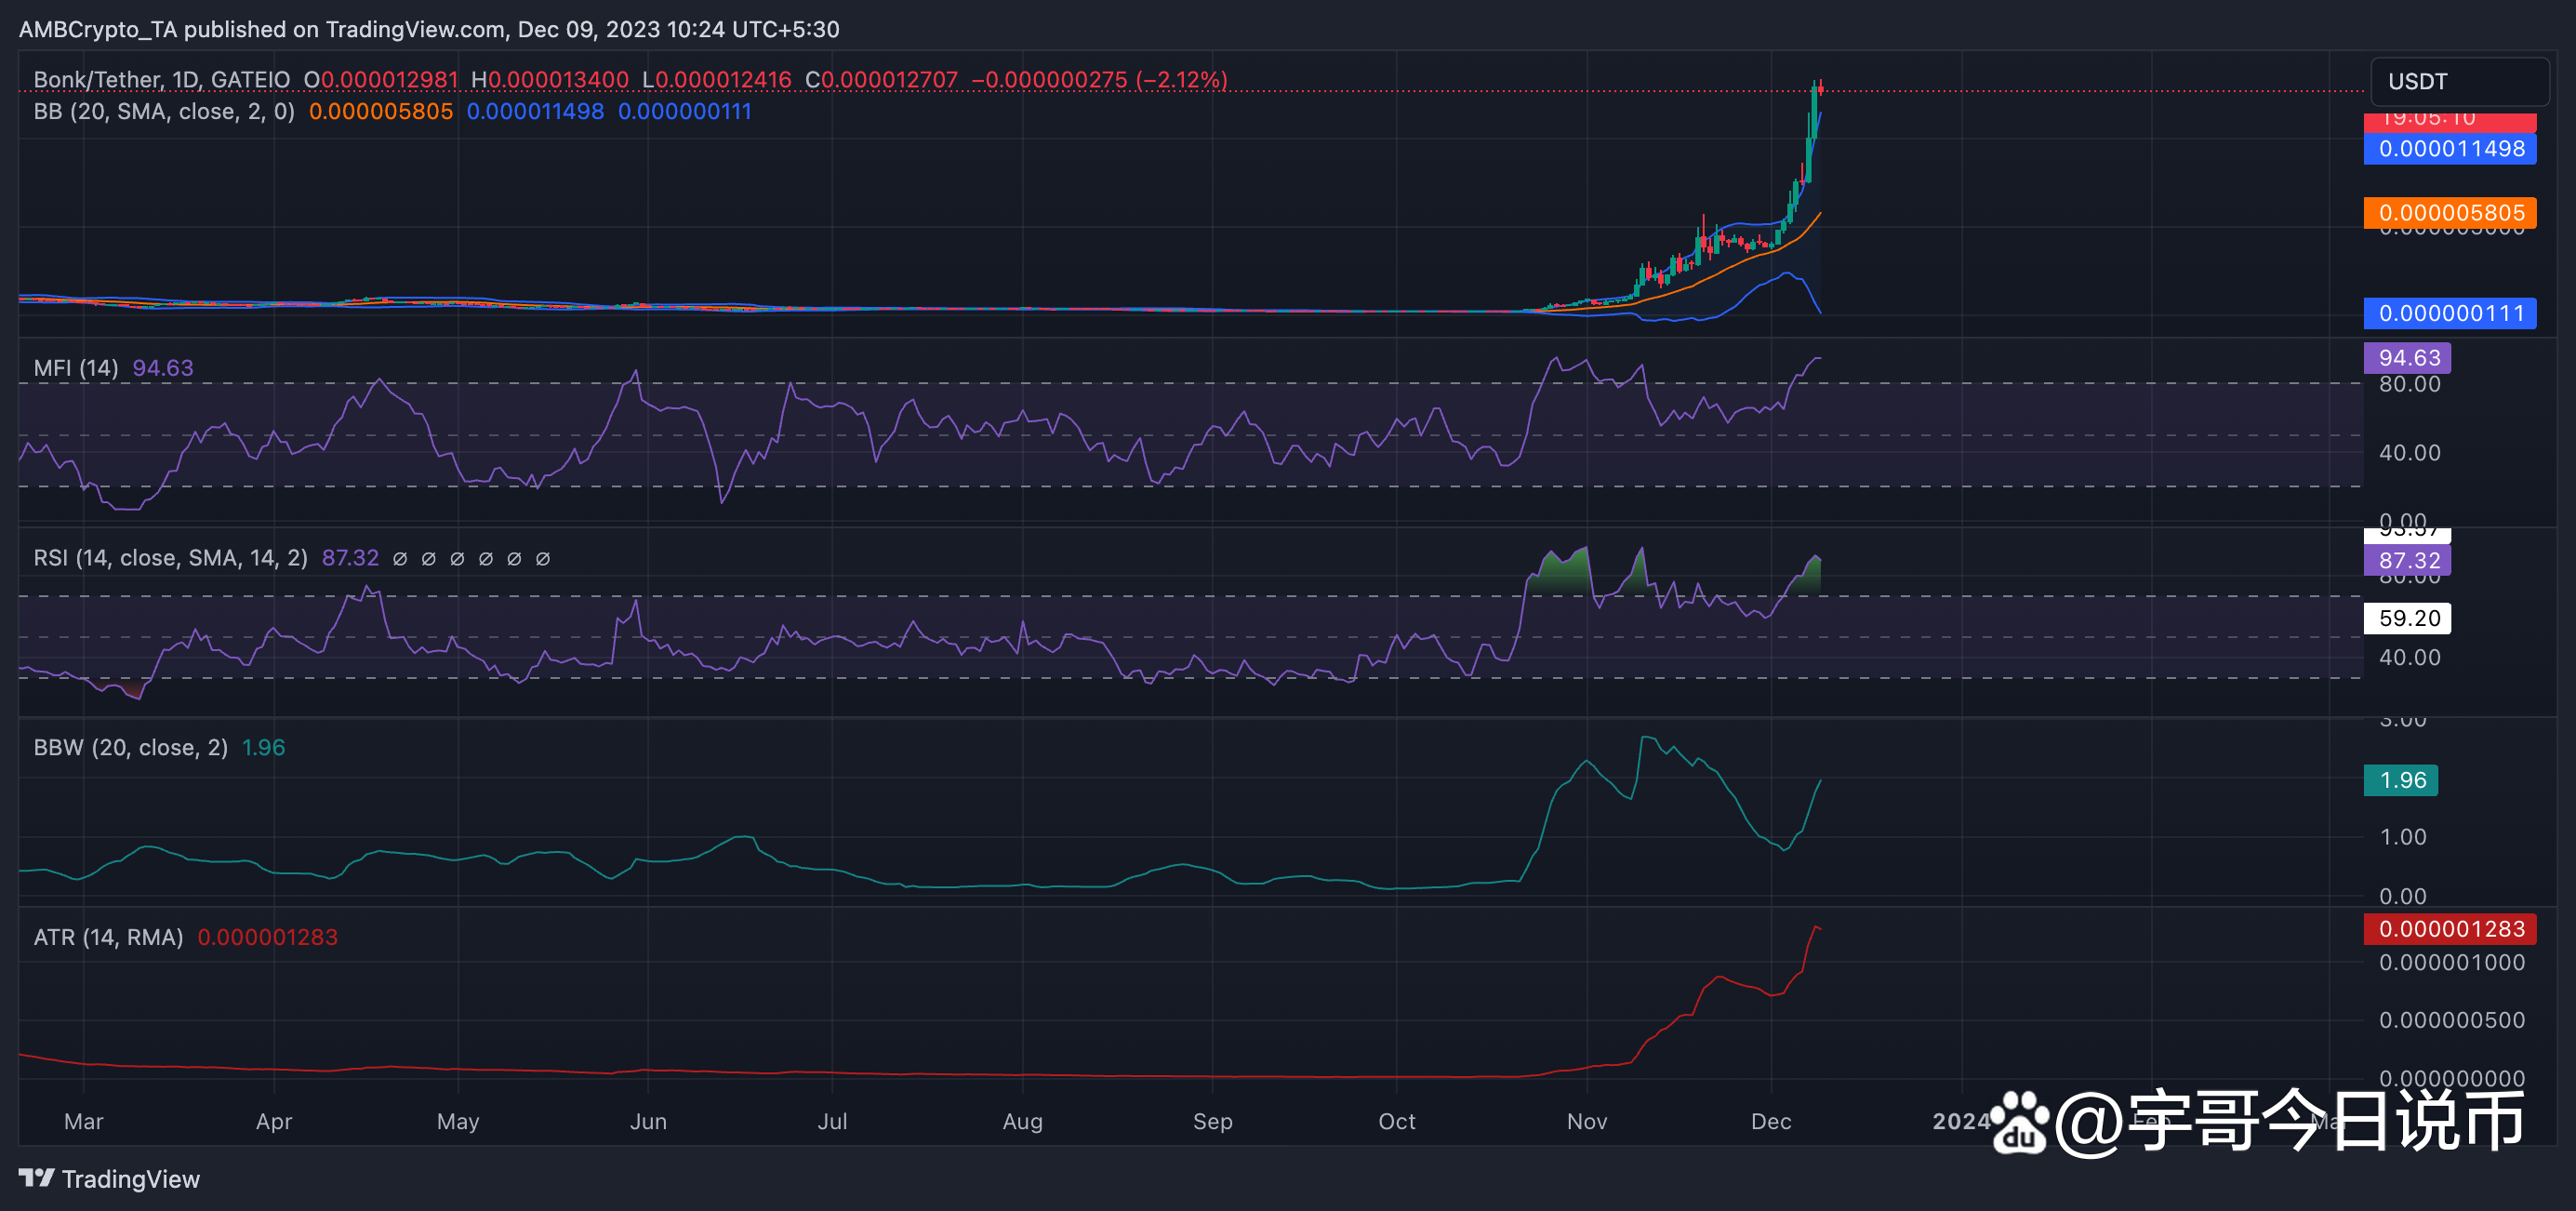Click the ATR (14, RMA) indicator title
Screen dimensions: 2576x1211
pos(108,937)
